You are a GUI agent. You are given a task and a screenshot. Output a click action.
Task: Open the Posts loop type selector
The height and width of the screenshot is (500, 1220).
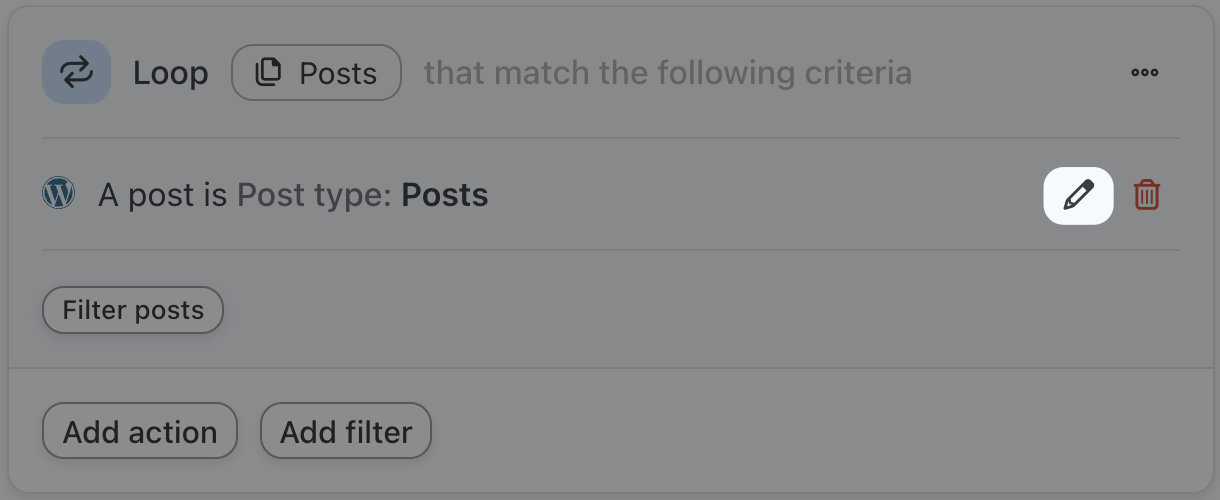(316, 73)
